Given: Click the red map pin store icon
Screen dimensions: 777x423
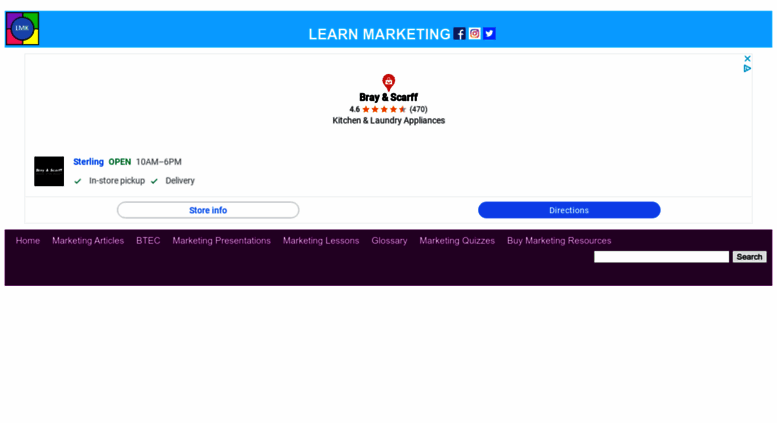Looking at the screenshot, I should 388,82.
